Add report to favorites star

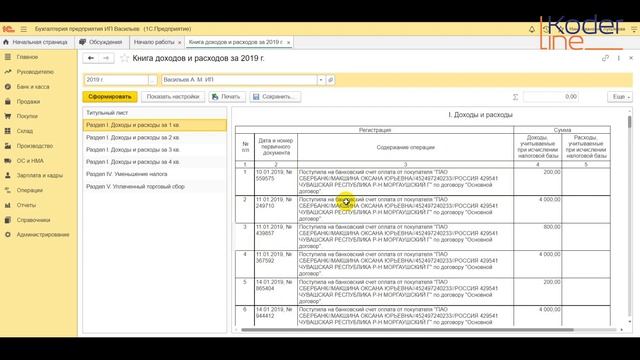tap(124, 58)
